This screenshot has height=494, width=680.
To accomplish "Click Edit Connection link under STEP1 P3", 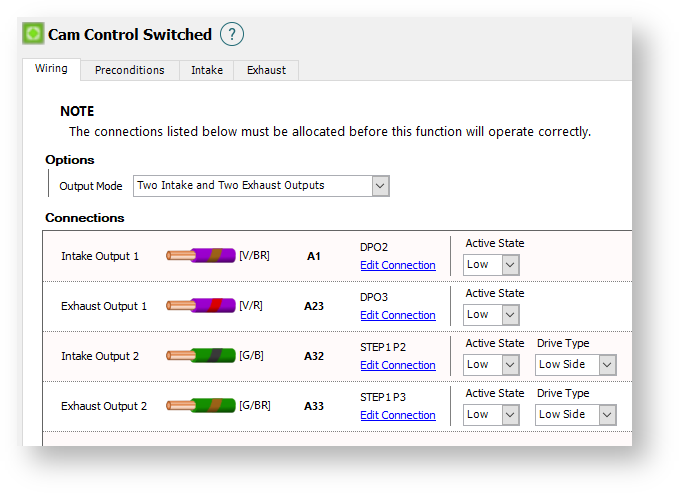I will [x=397, y=415].
